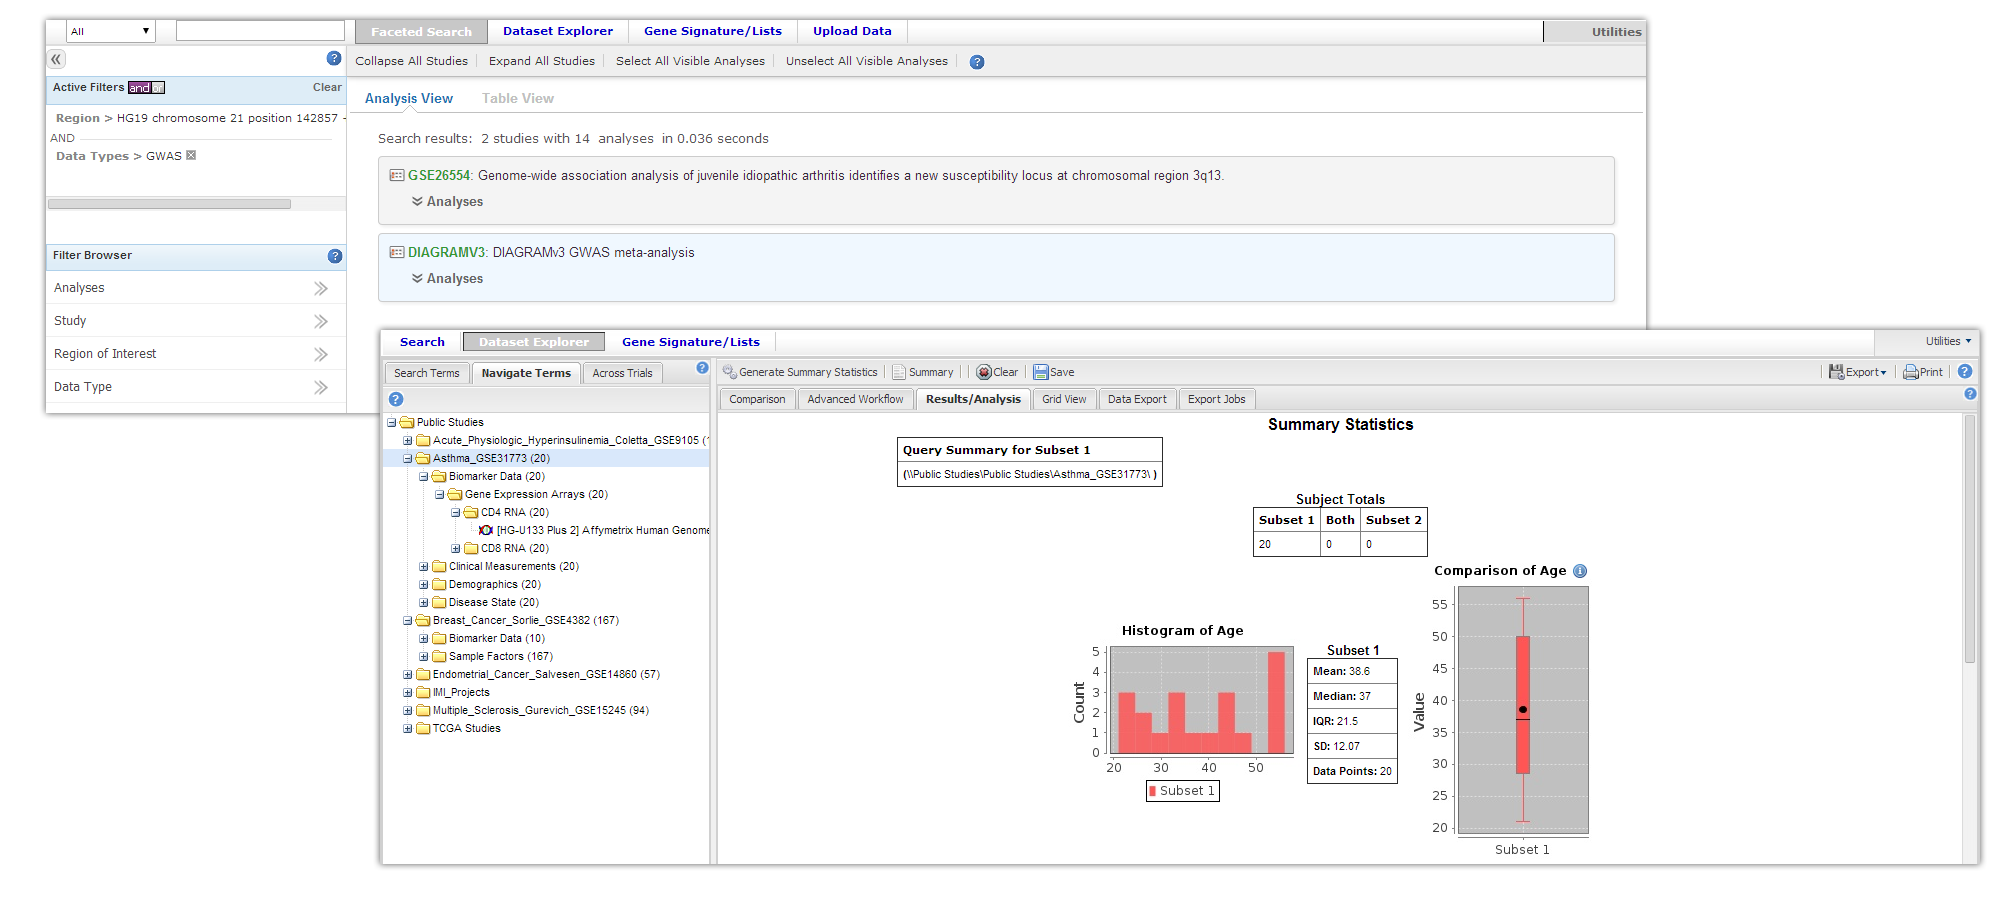Click the help icon next to Print
The height and width of the screenshot is (899, 2000).
pos(1965,371)
